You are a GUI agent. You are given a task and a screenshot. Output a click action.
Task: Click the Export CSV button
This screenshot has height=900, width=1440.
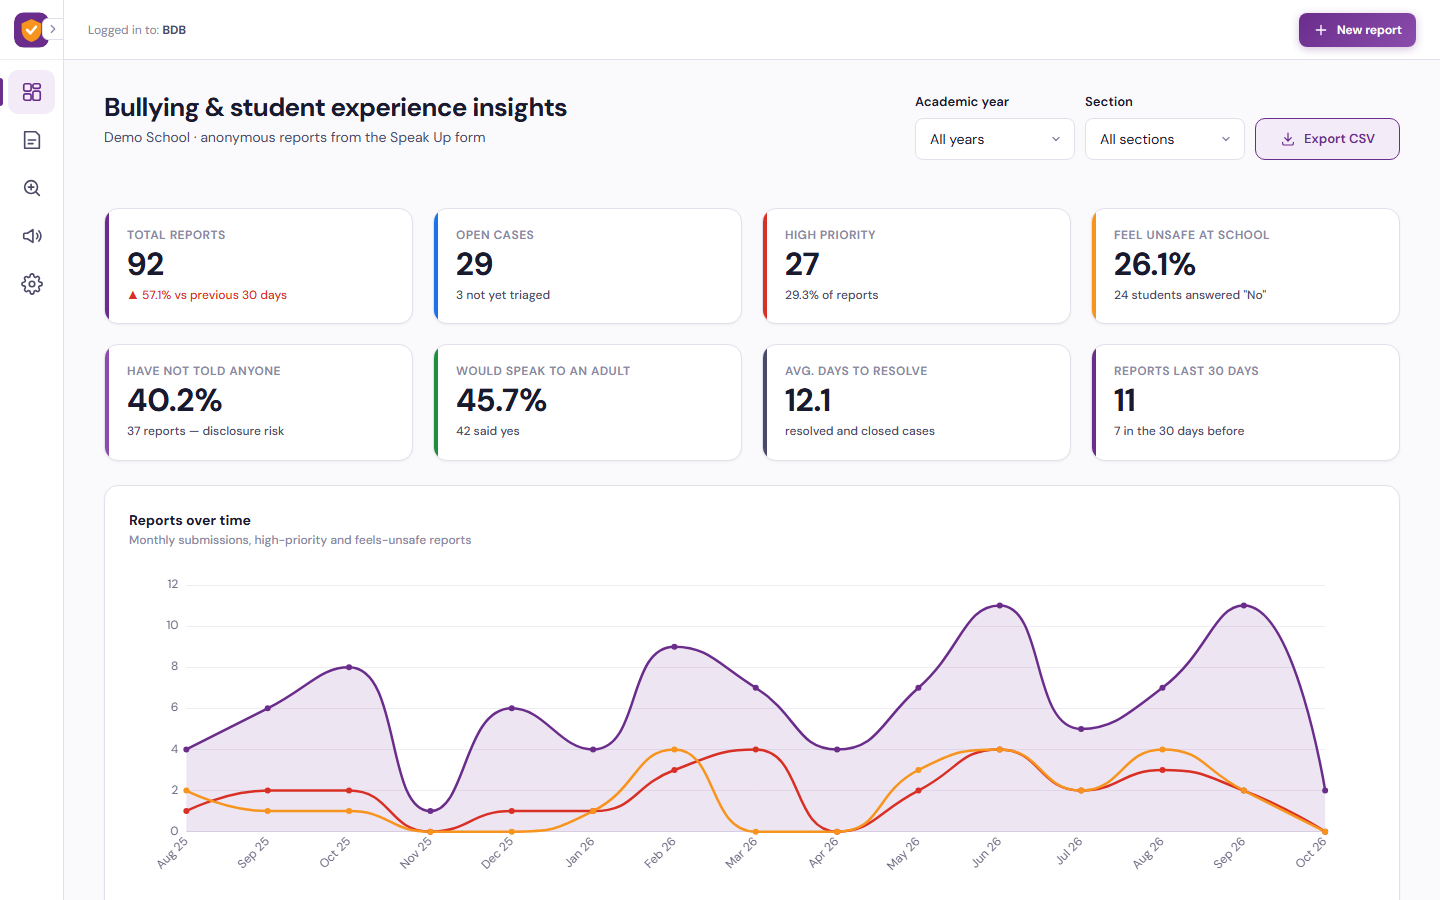[x=1327, y=139]
